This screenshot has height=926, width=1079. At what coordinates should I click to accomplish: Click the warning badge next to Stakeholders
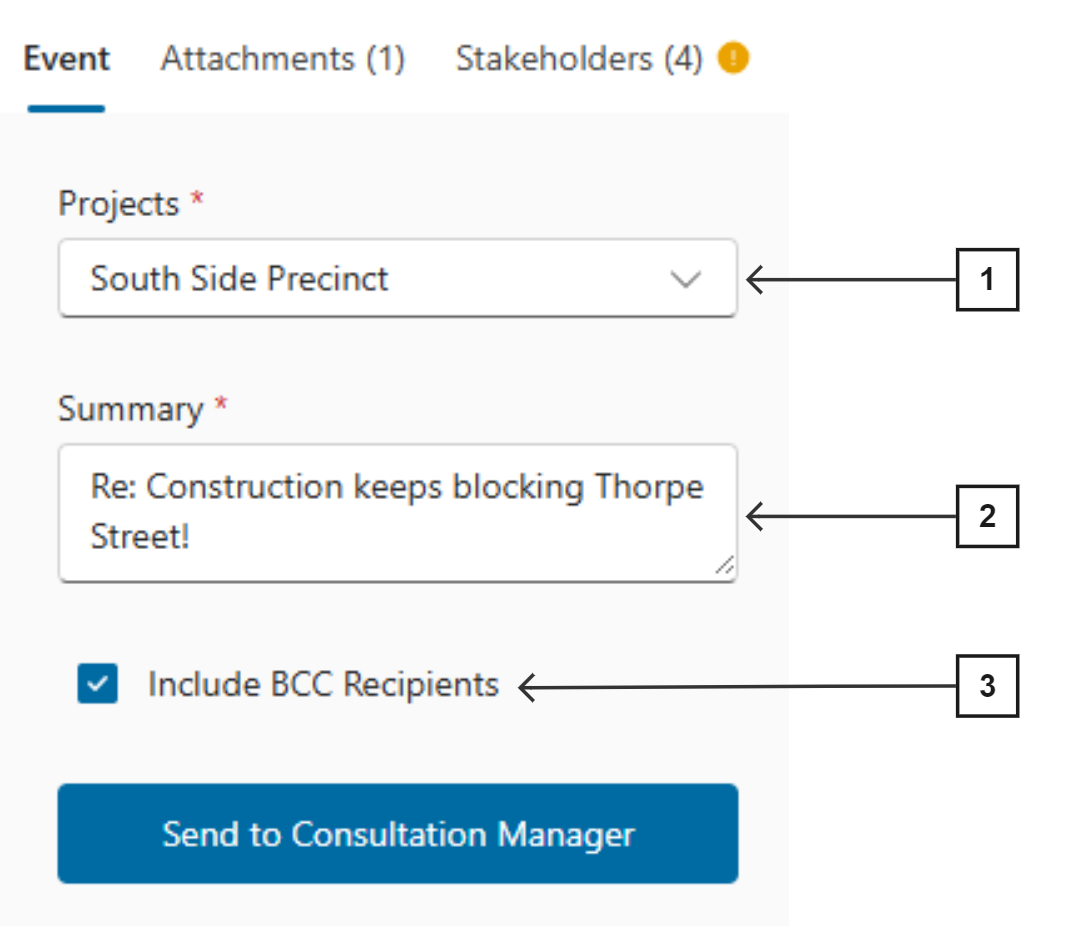[x=735, y=59]
